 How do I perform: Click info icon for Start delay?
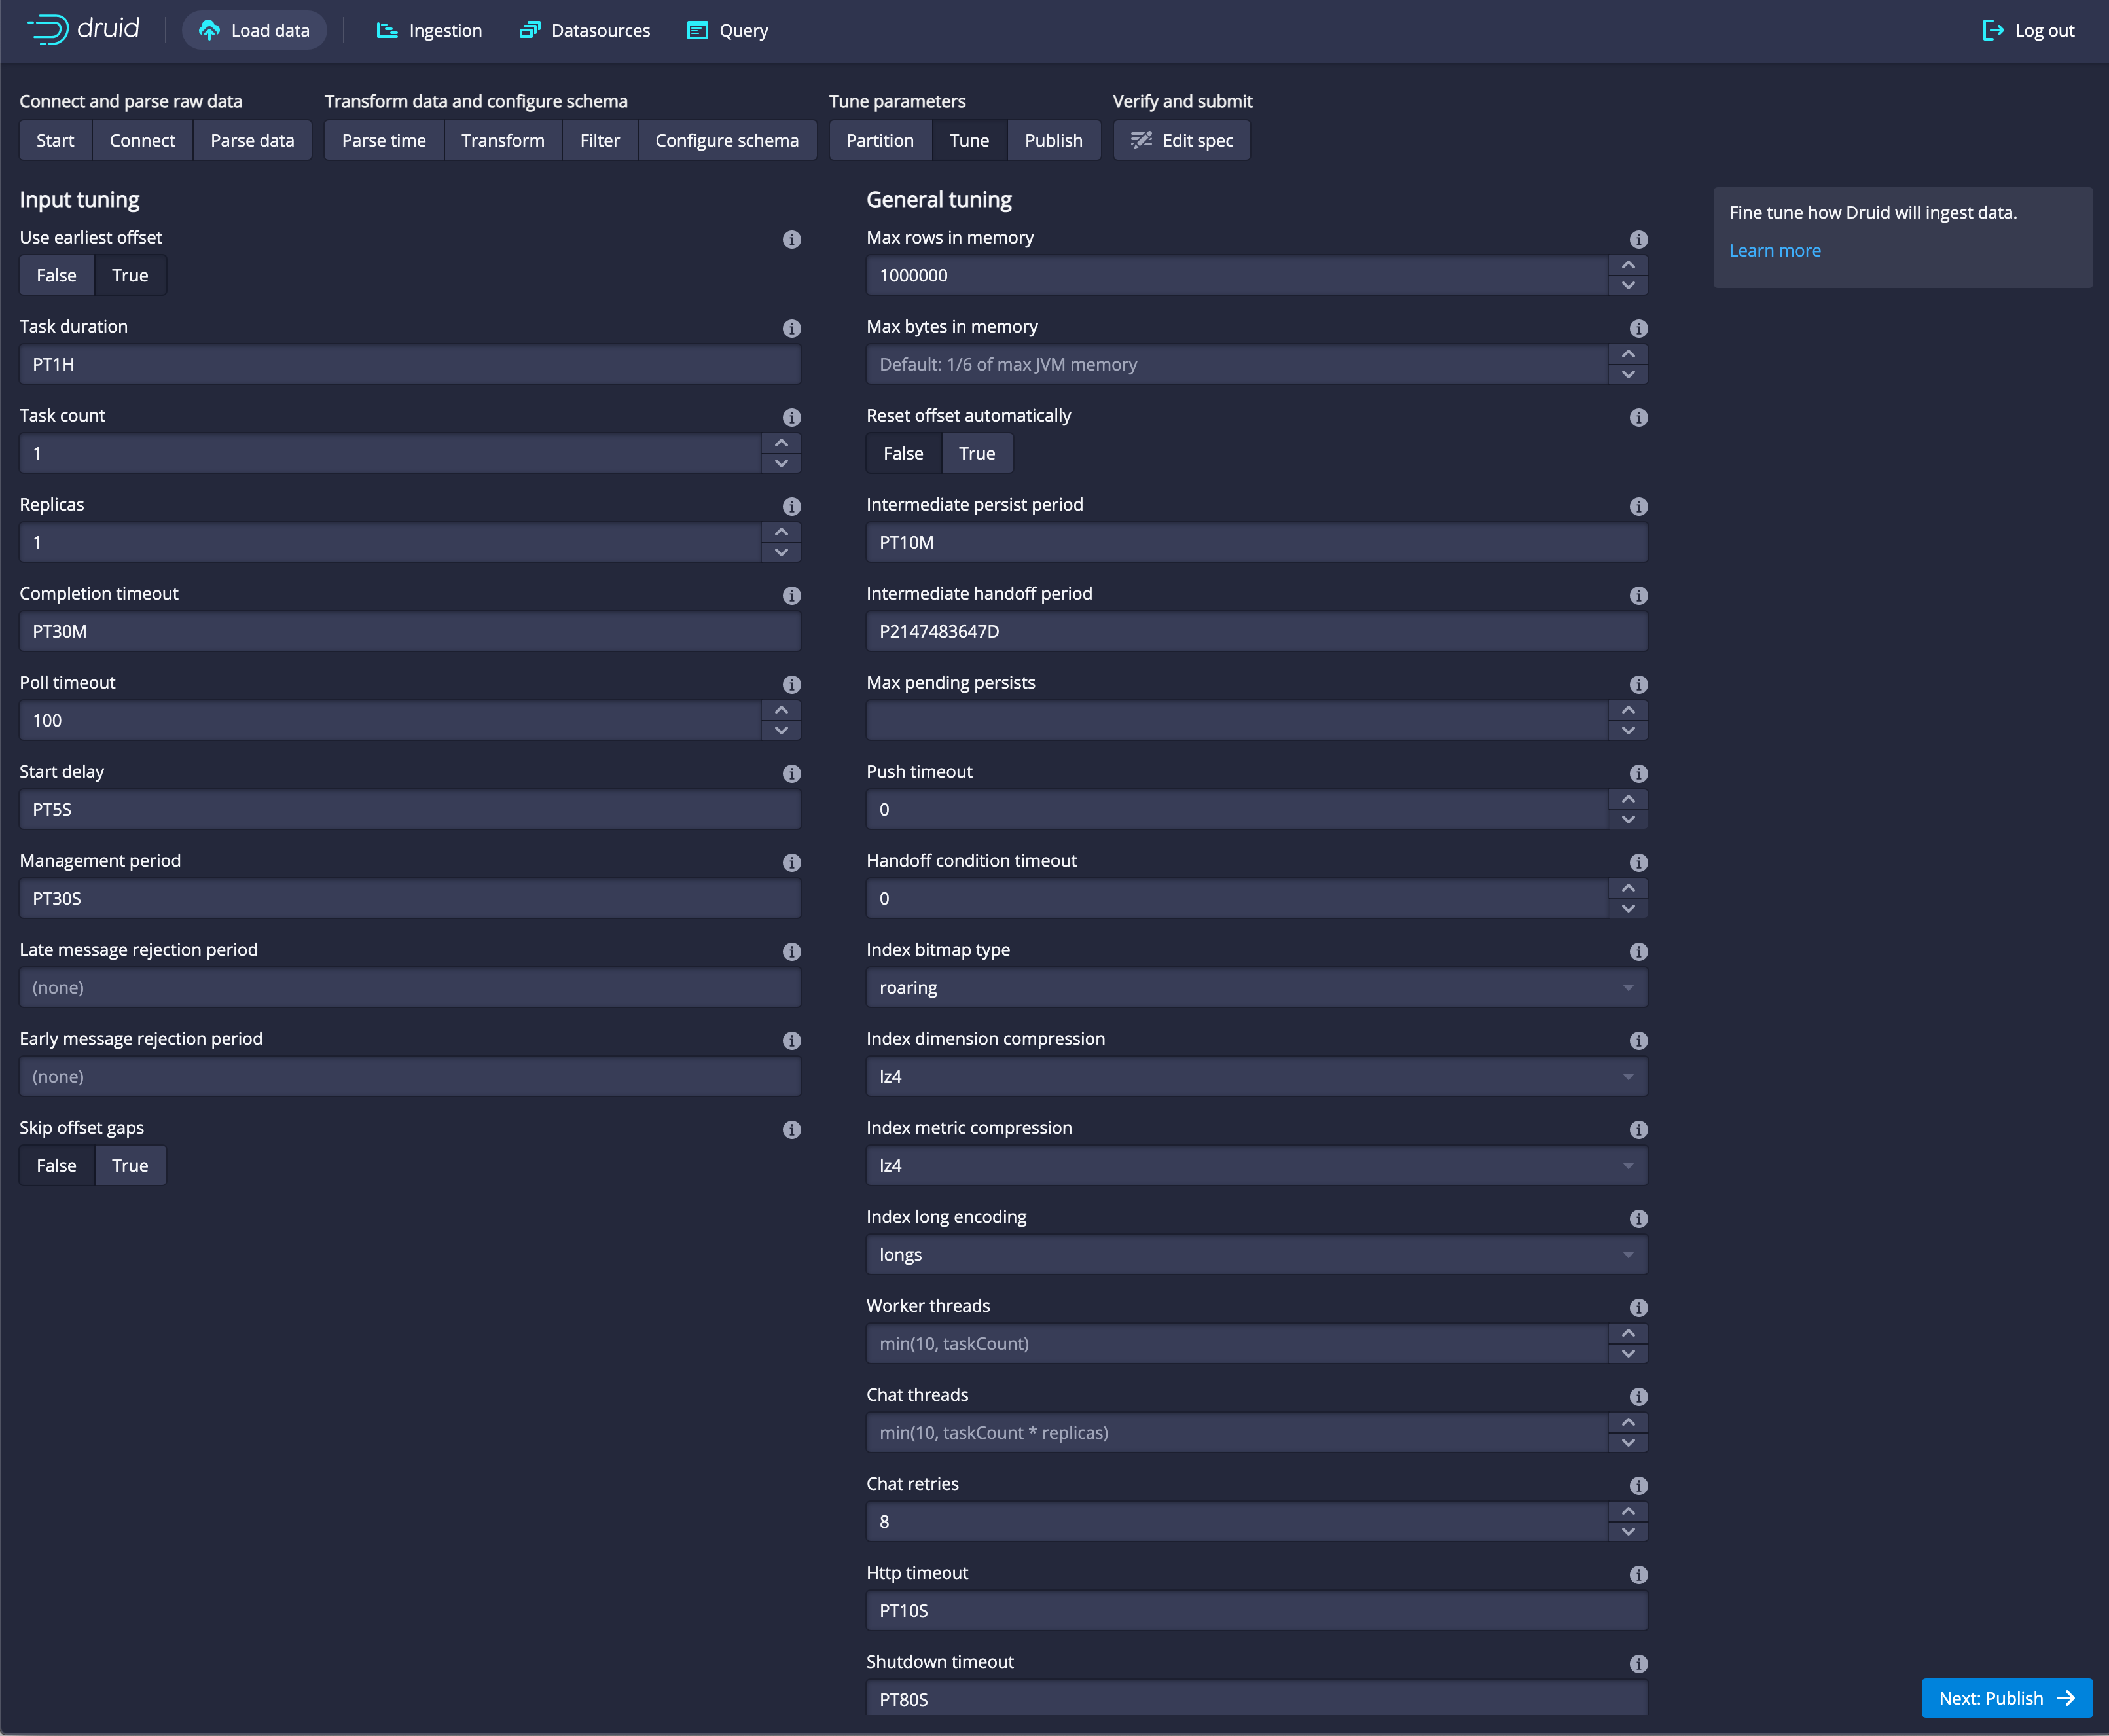click(x=791, y=773)
